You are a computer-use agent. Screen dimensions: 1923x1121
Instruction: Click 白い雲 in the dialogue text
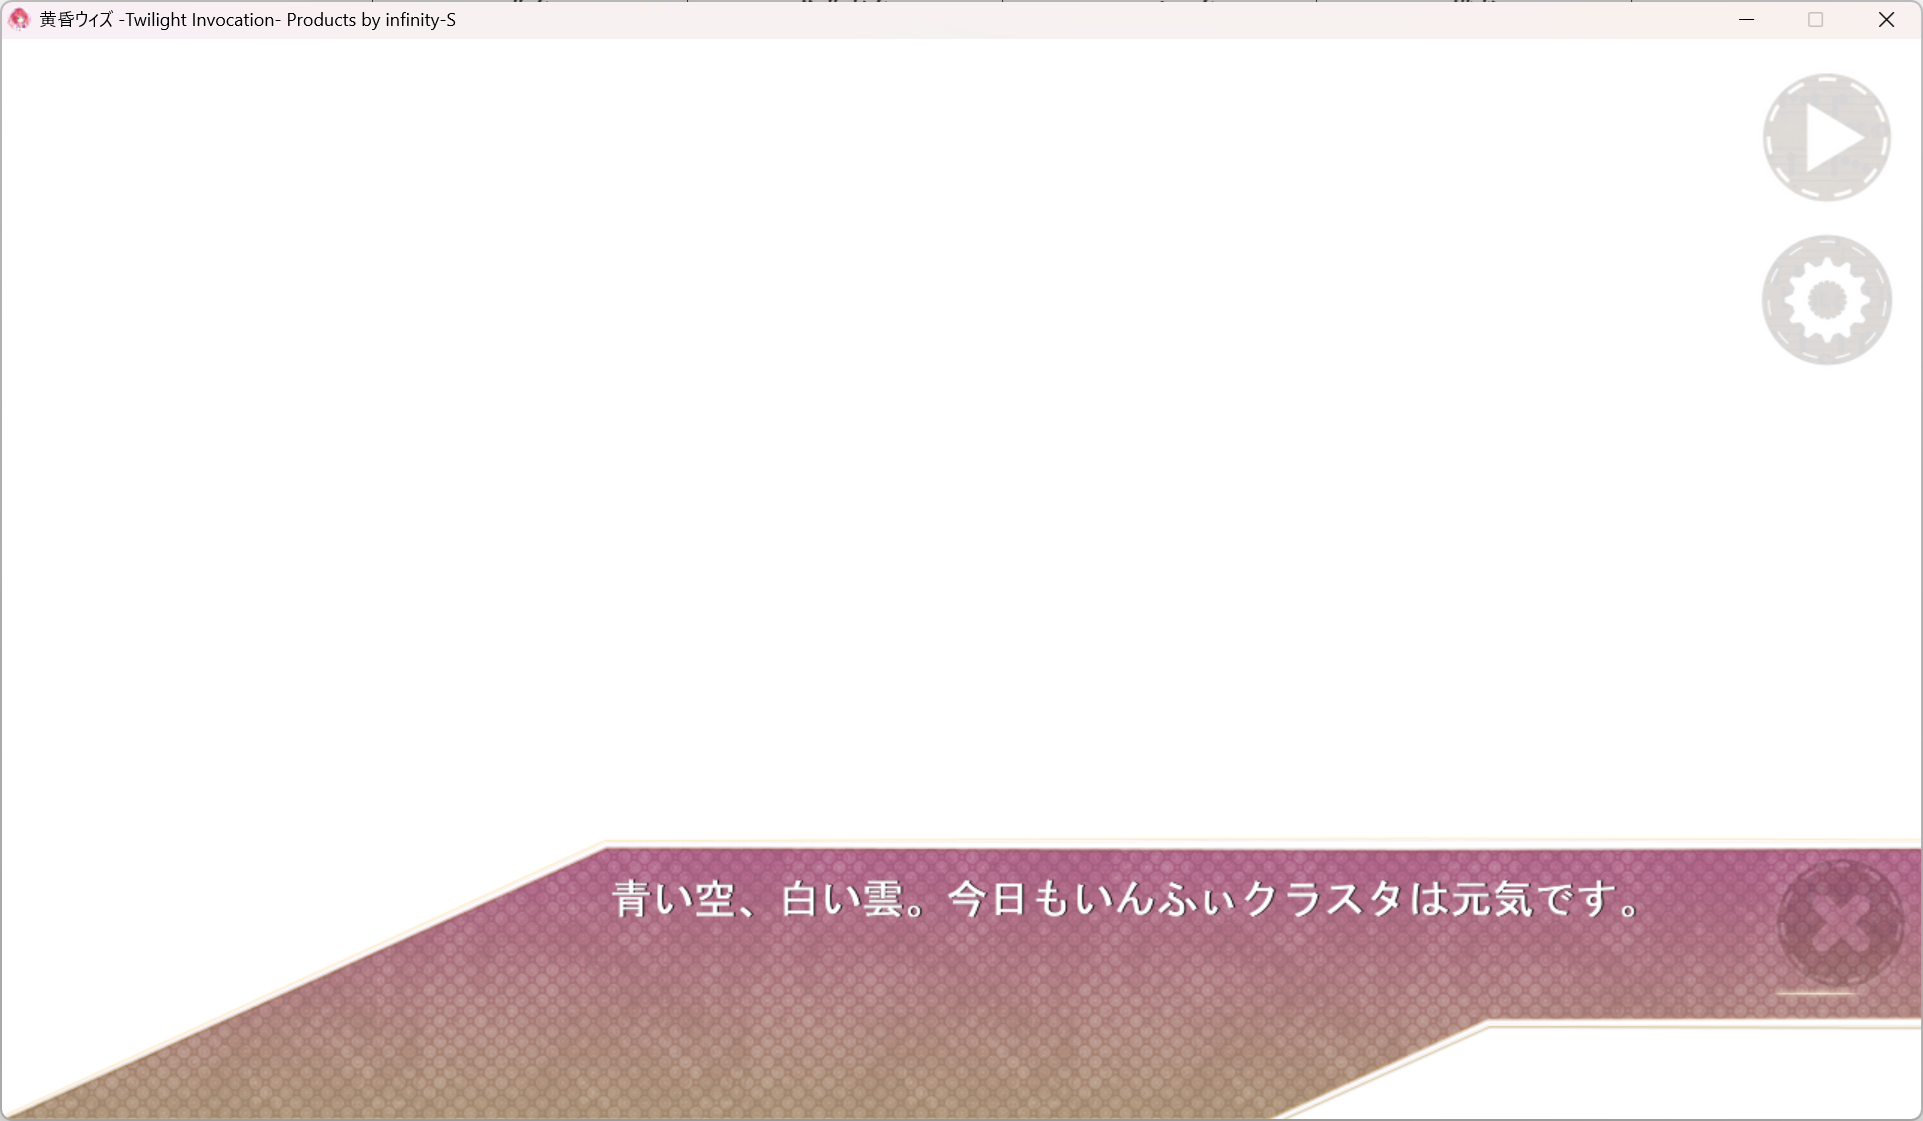(842, 899)
